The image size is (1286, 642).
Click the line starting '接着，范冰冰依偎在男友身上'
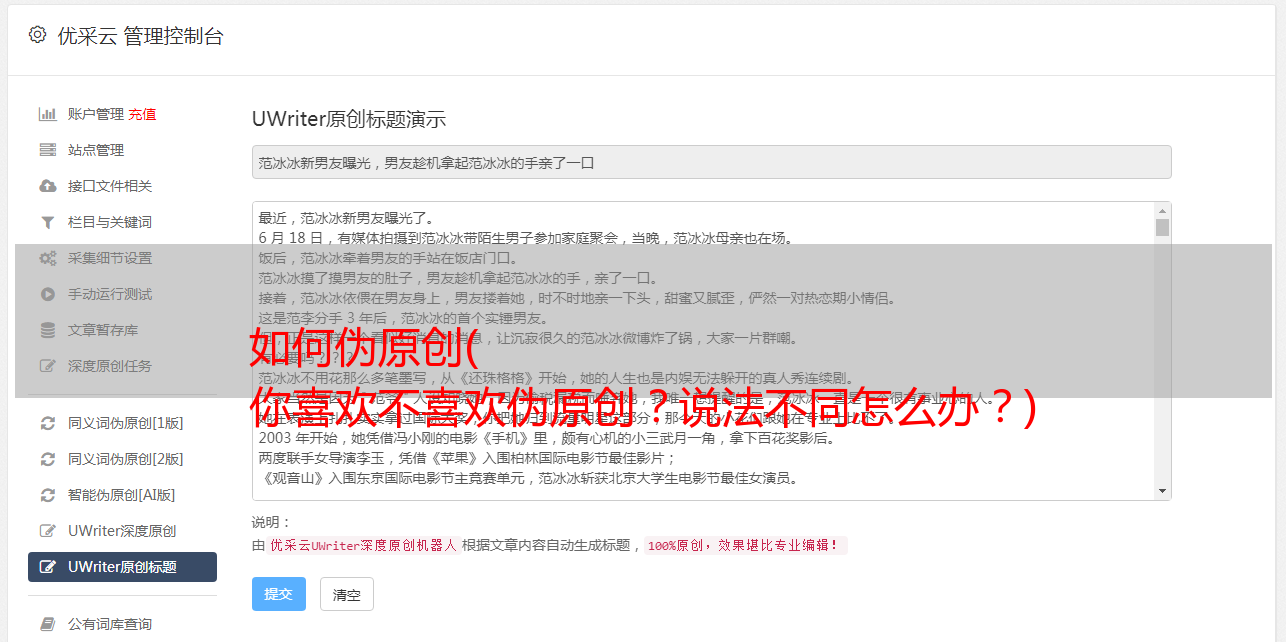tap(578, 298)
